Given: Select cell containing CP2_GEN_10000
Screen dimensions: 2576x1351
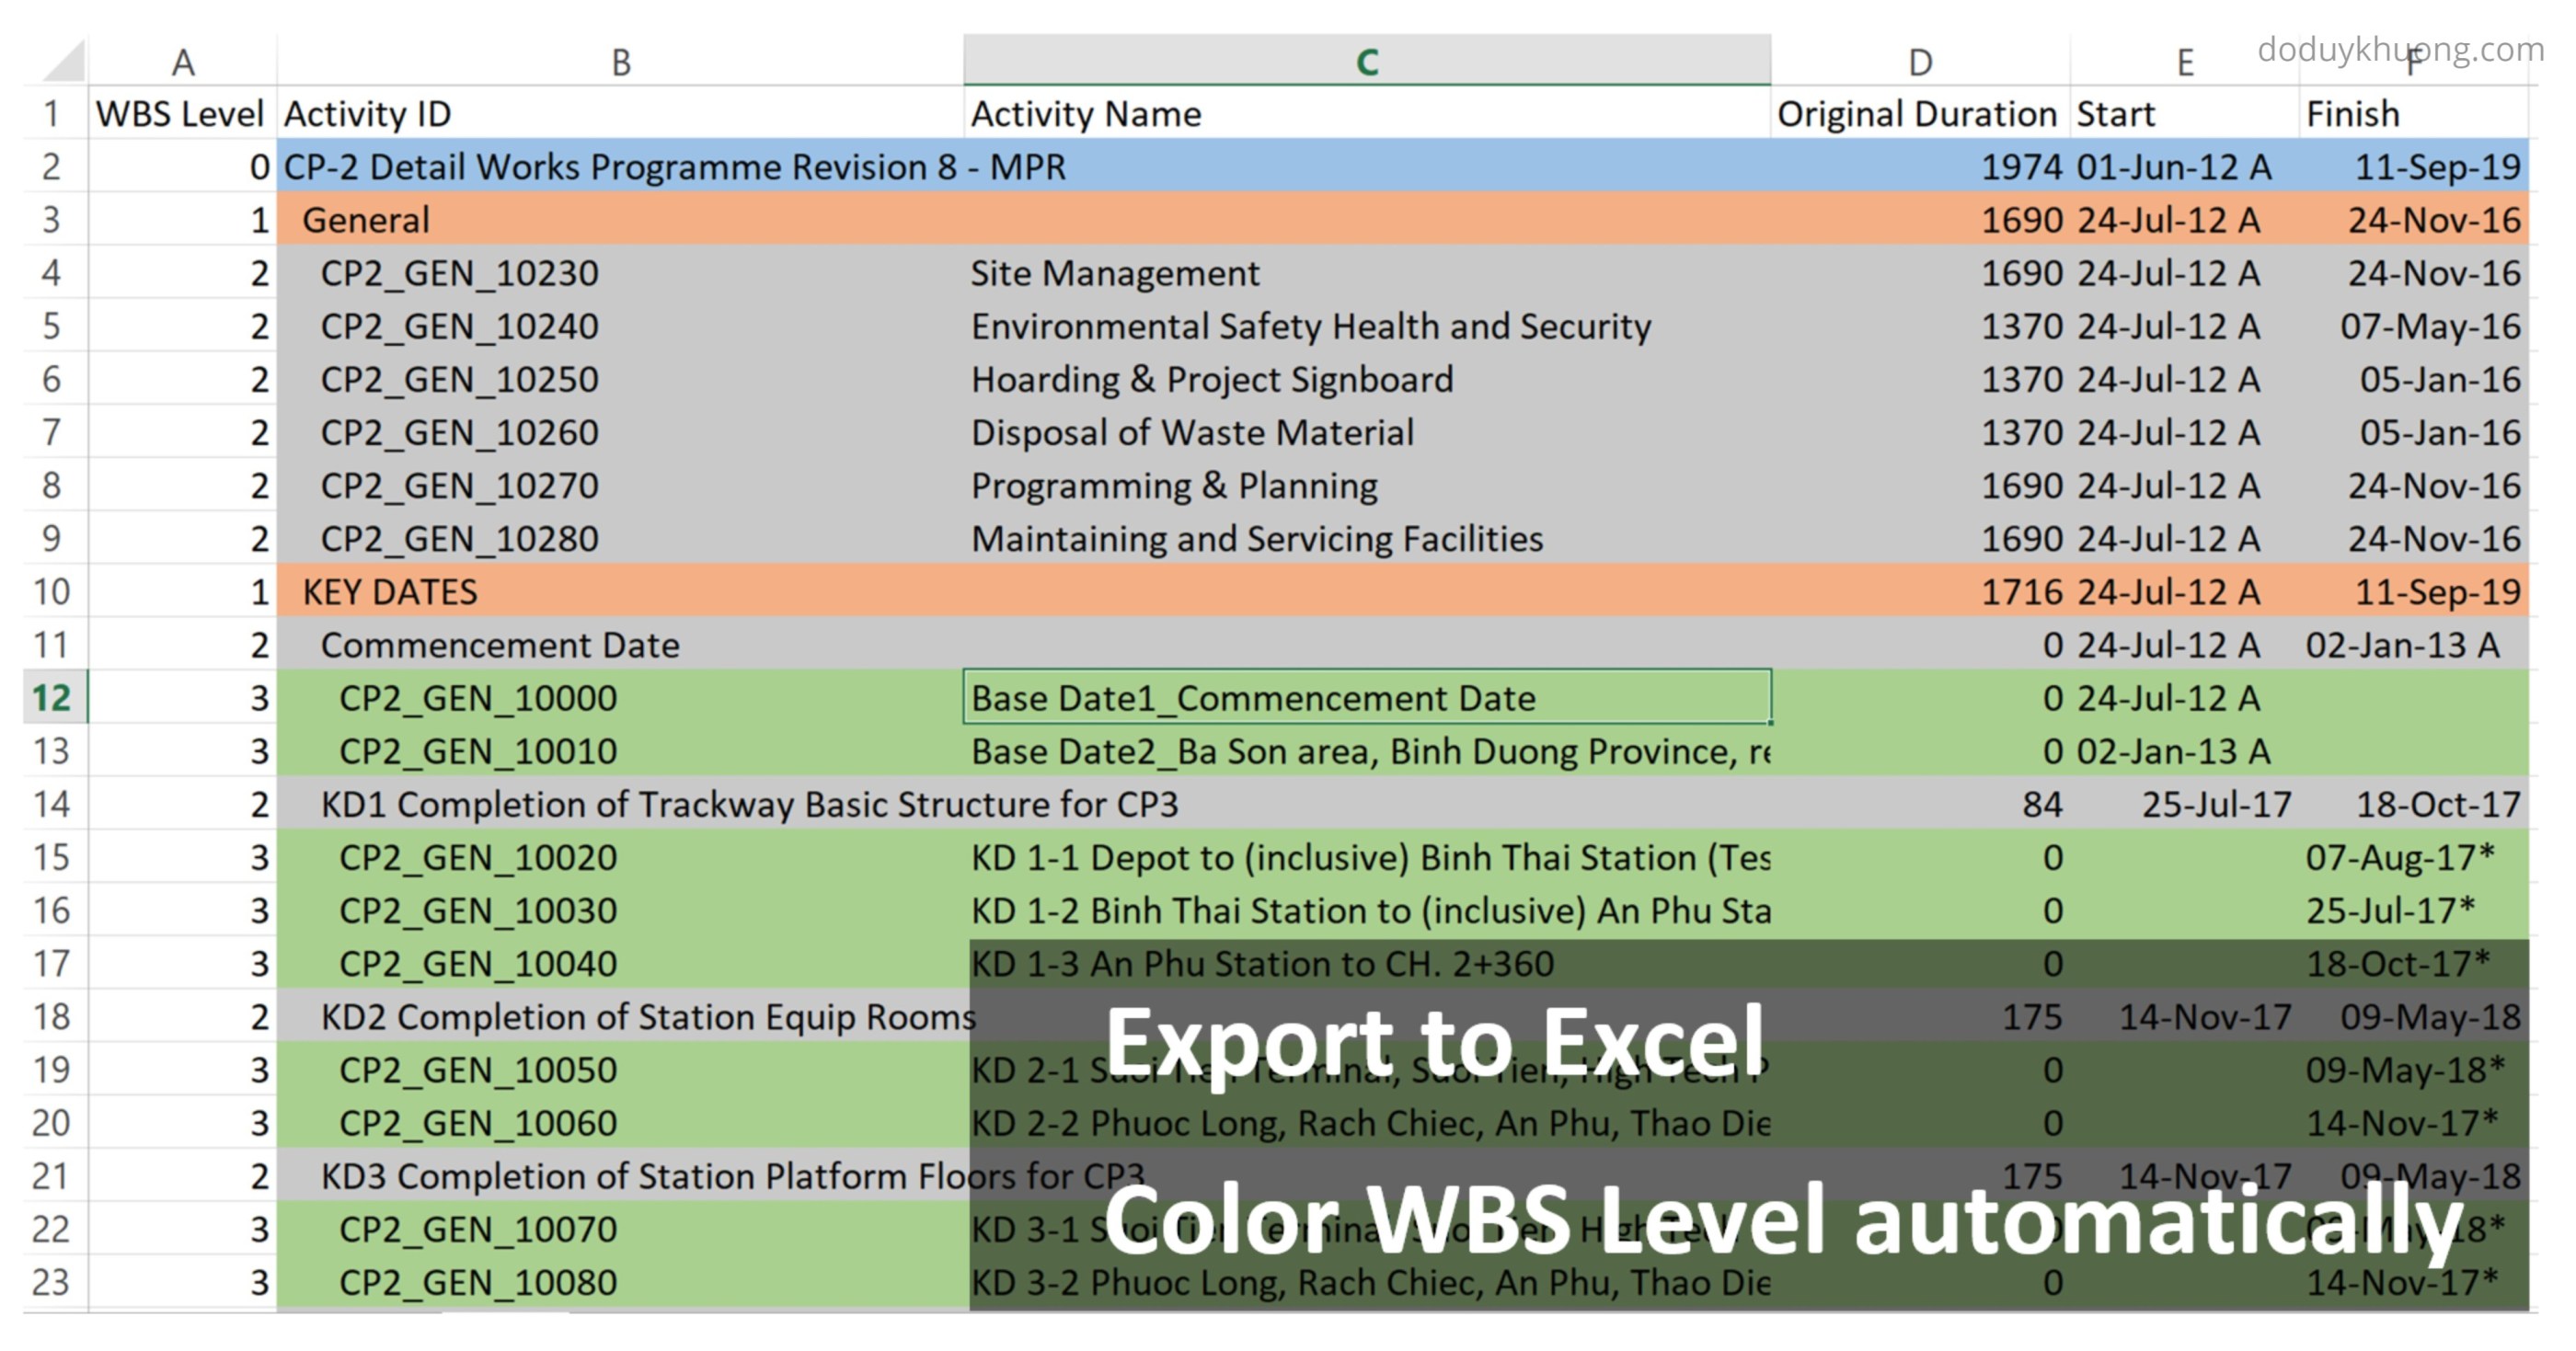Looking at the screenshot, I should tap(480, 698).
